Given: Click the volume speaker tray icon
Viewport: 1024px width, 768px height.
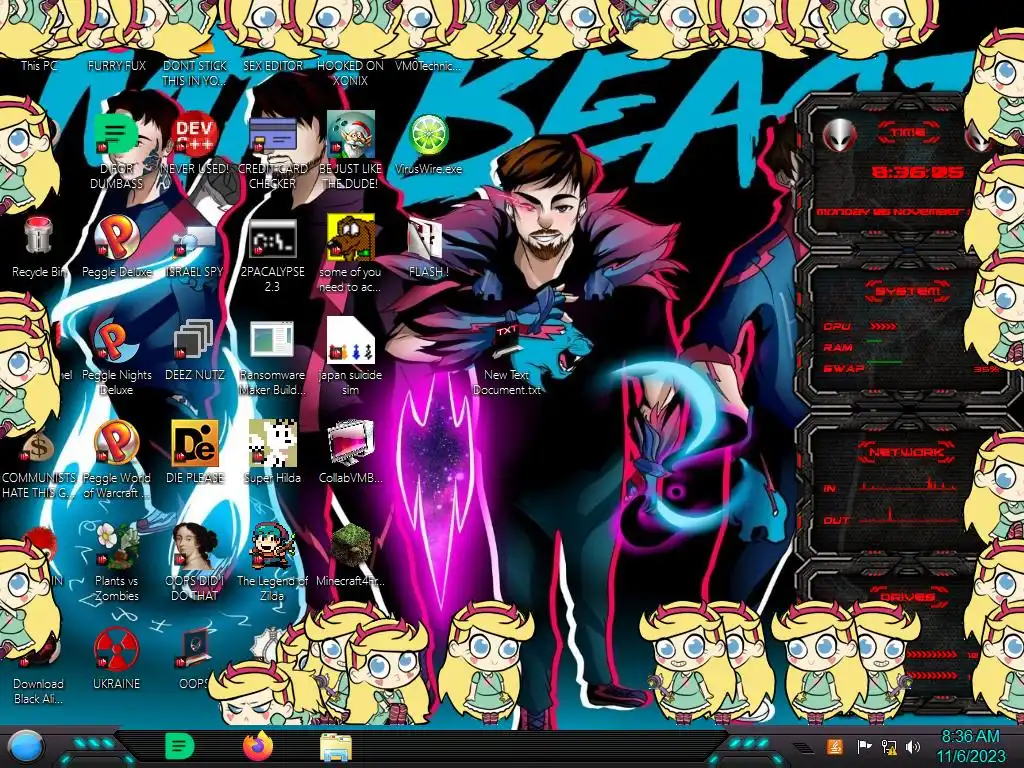Looking at the screenshot, I should tap(913, 747).
